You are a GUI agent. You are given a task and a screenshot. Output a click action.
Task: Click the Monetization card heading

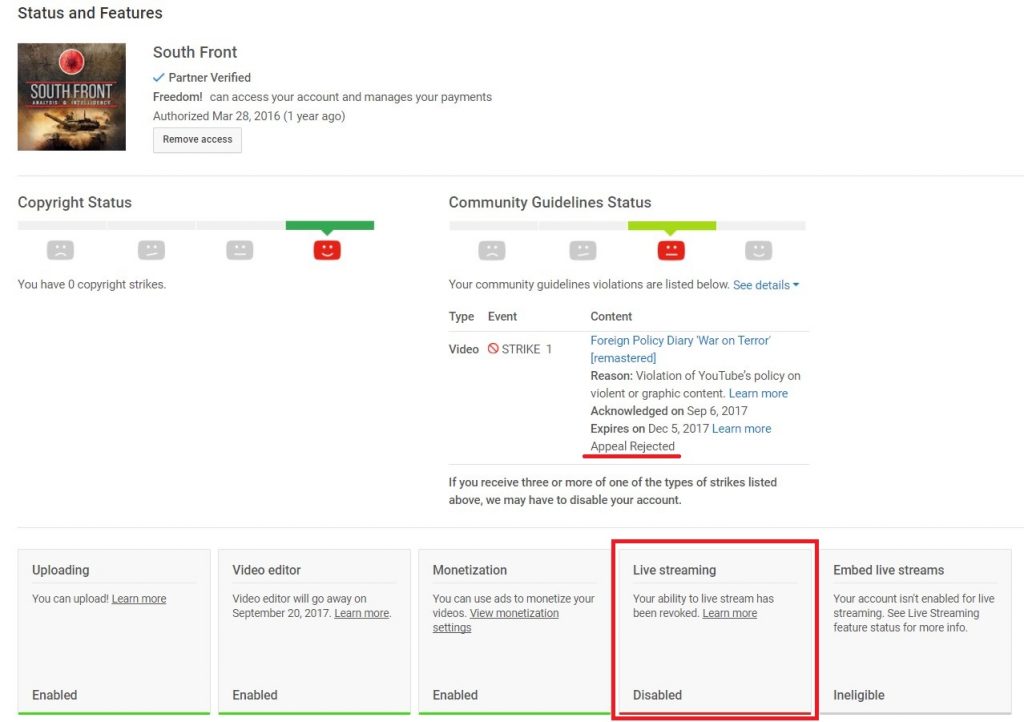[470, 570]
